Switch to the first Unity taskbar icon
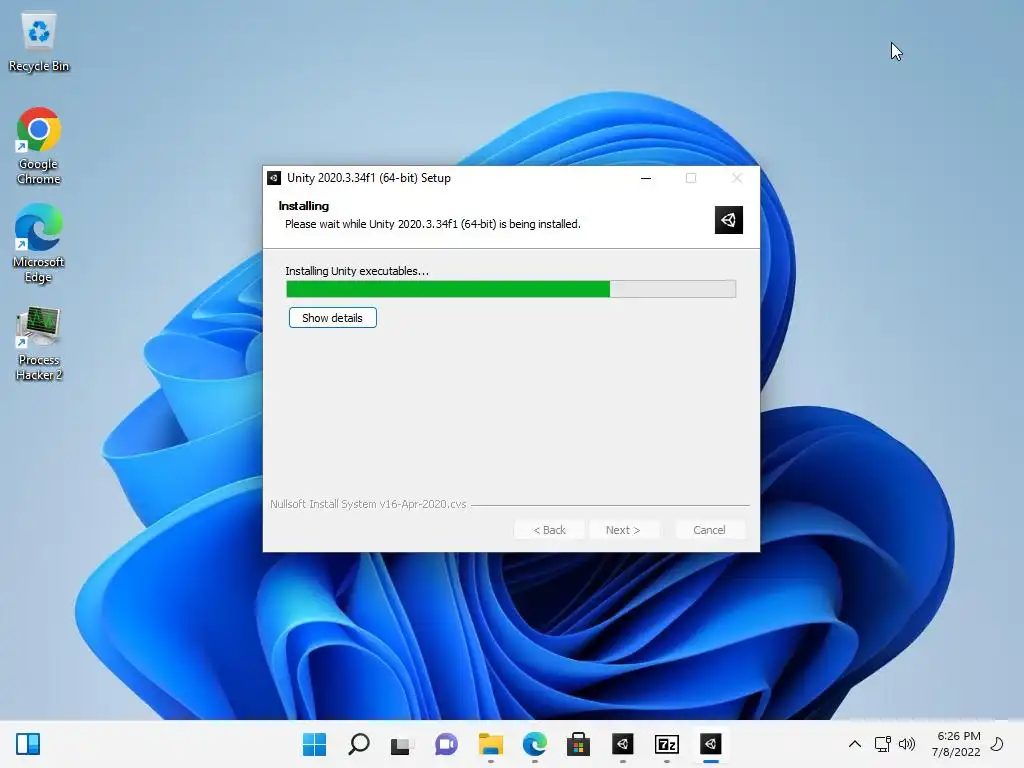1024x768 pixels. (622, 744)
